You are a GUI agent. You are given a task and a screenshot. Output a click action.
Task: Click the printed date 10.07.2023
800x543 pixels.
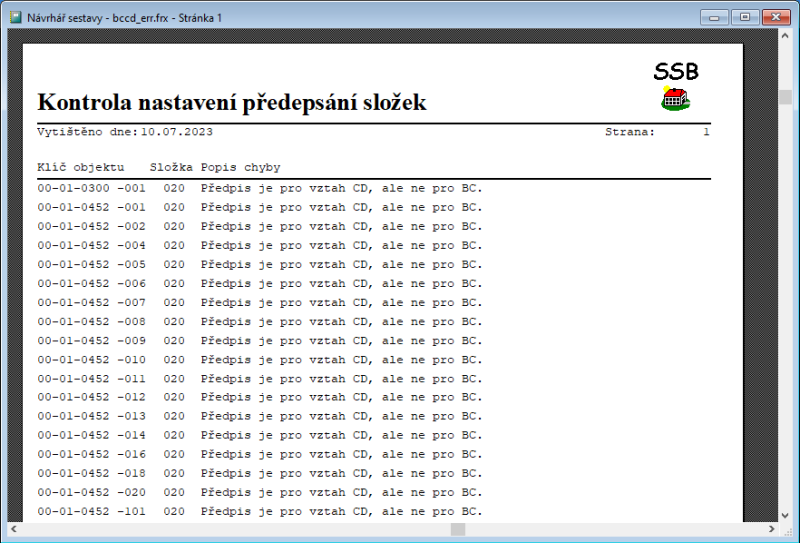click(177, 132)
